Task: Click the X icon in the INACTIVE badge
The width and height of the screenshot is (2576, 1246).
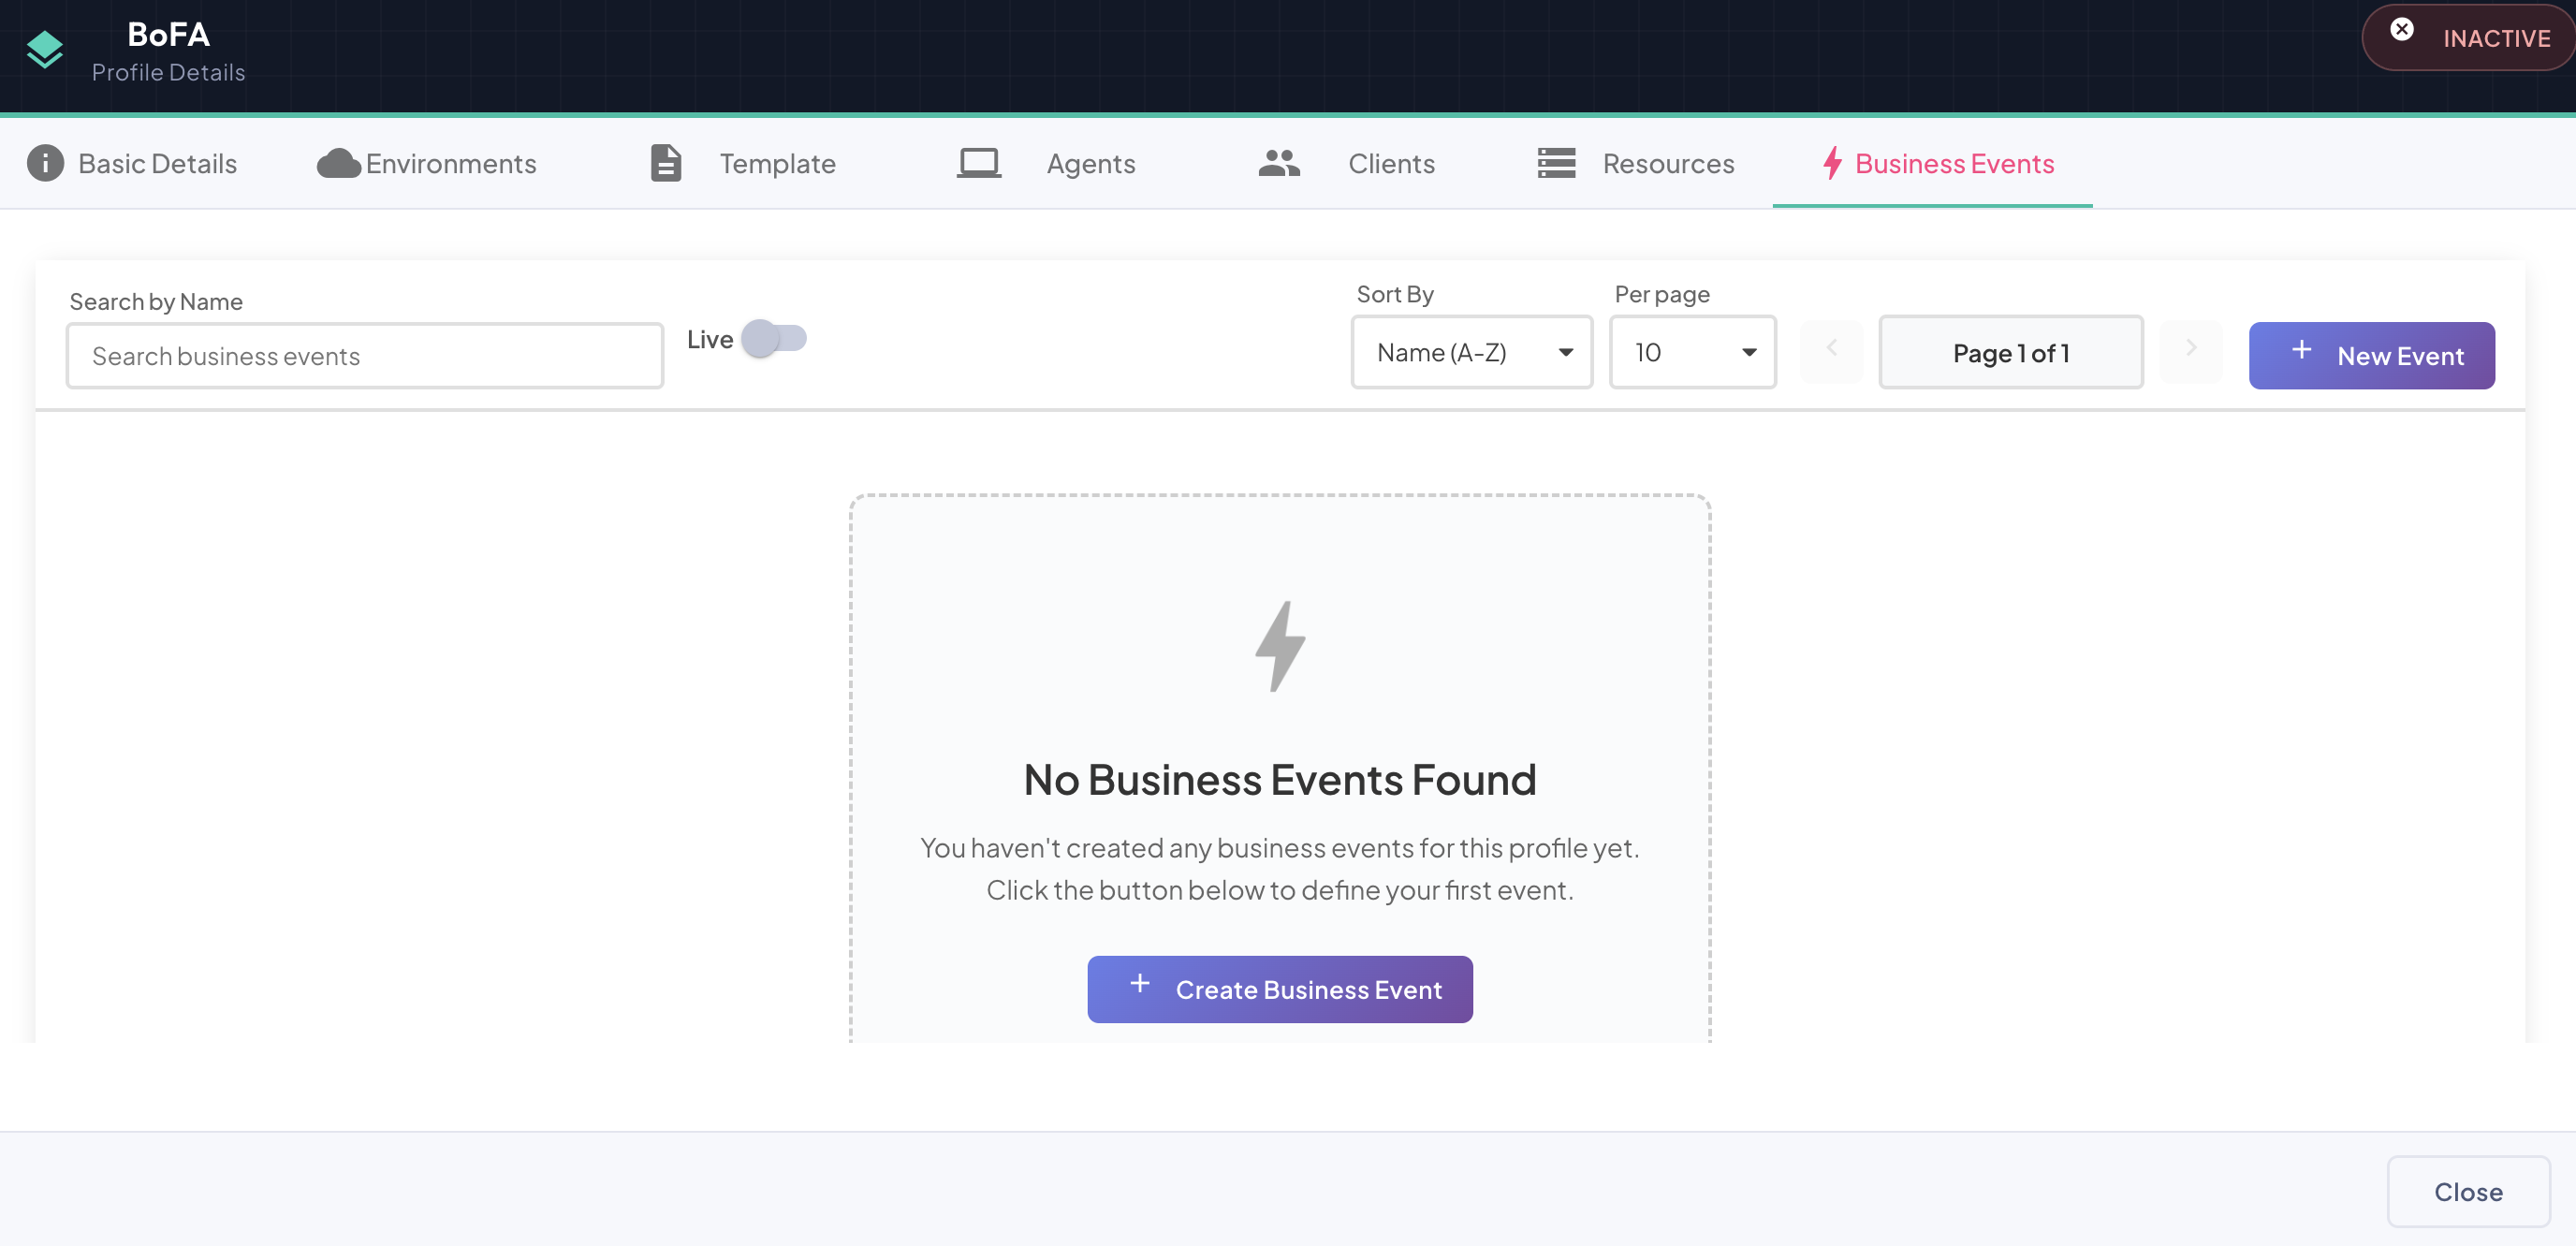Action: [x=2401, y=30]
